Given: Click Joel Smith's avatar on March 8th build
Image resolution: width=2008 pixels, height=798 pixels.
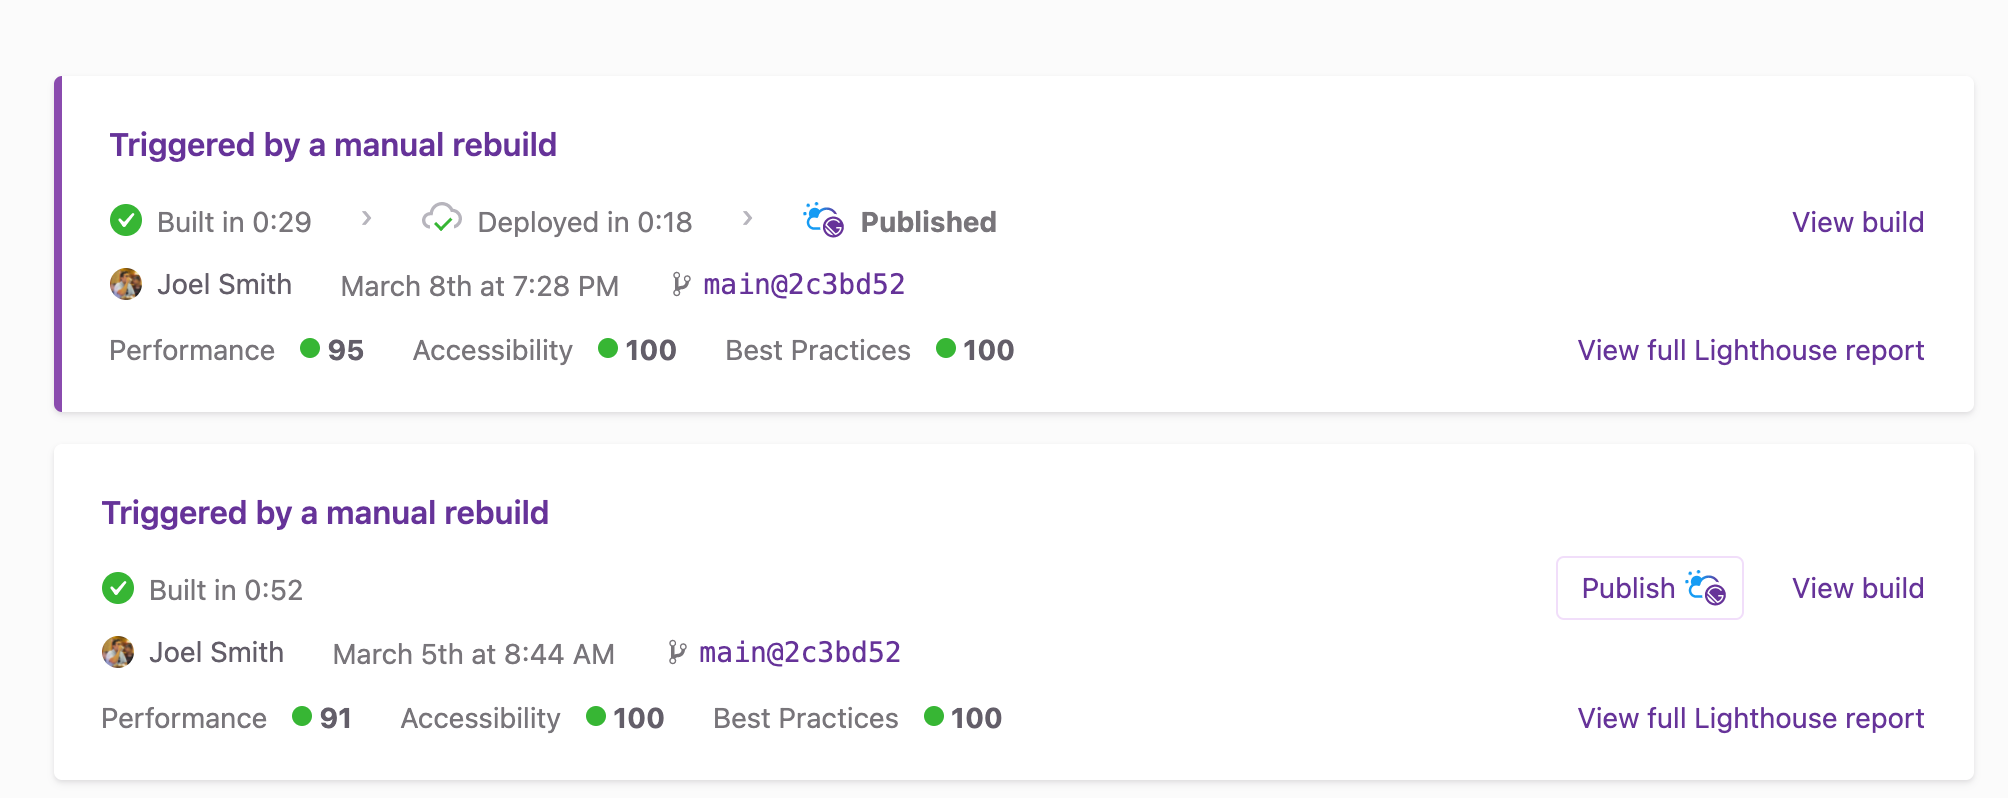Looking at the screenshot, I should point(126,284).
